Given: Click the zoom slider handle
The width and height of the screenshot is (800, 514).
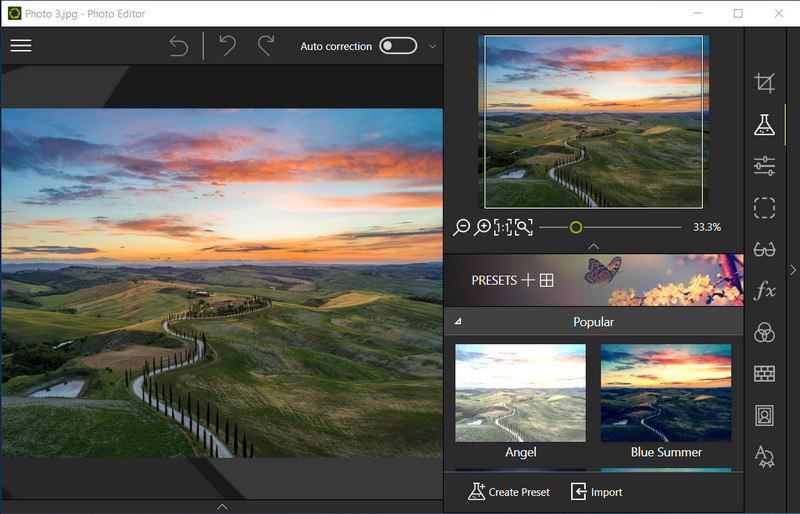Looking at the screenshot, I should click(x=576, y=227).
